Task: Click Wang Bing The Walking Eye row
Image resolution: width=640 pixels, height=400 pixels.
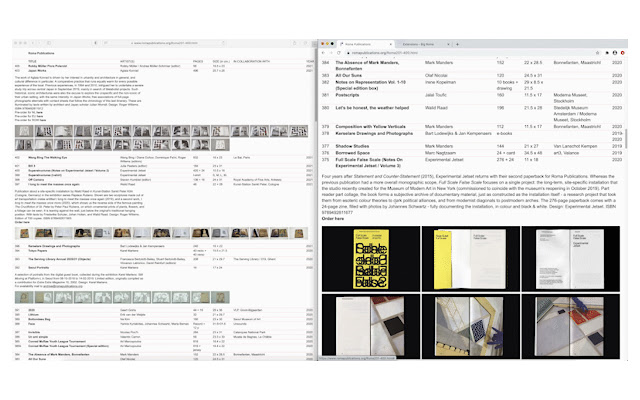Action: click(x=164, y=158)
